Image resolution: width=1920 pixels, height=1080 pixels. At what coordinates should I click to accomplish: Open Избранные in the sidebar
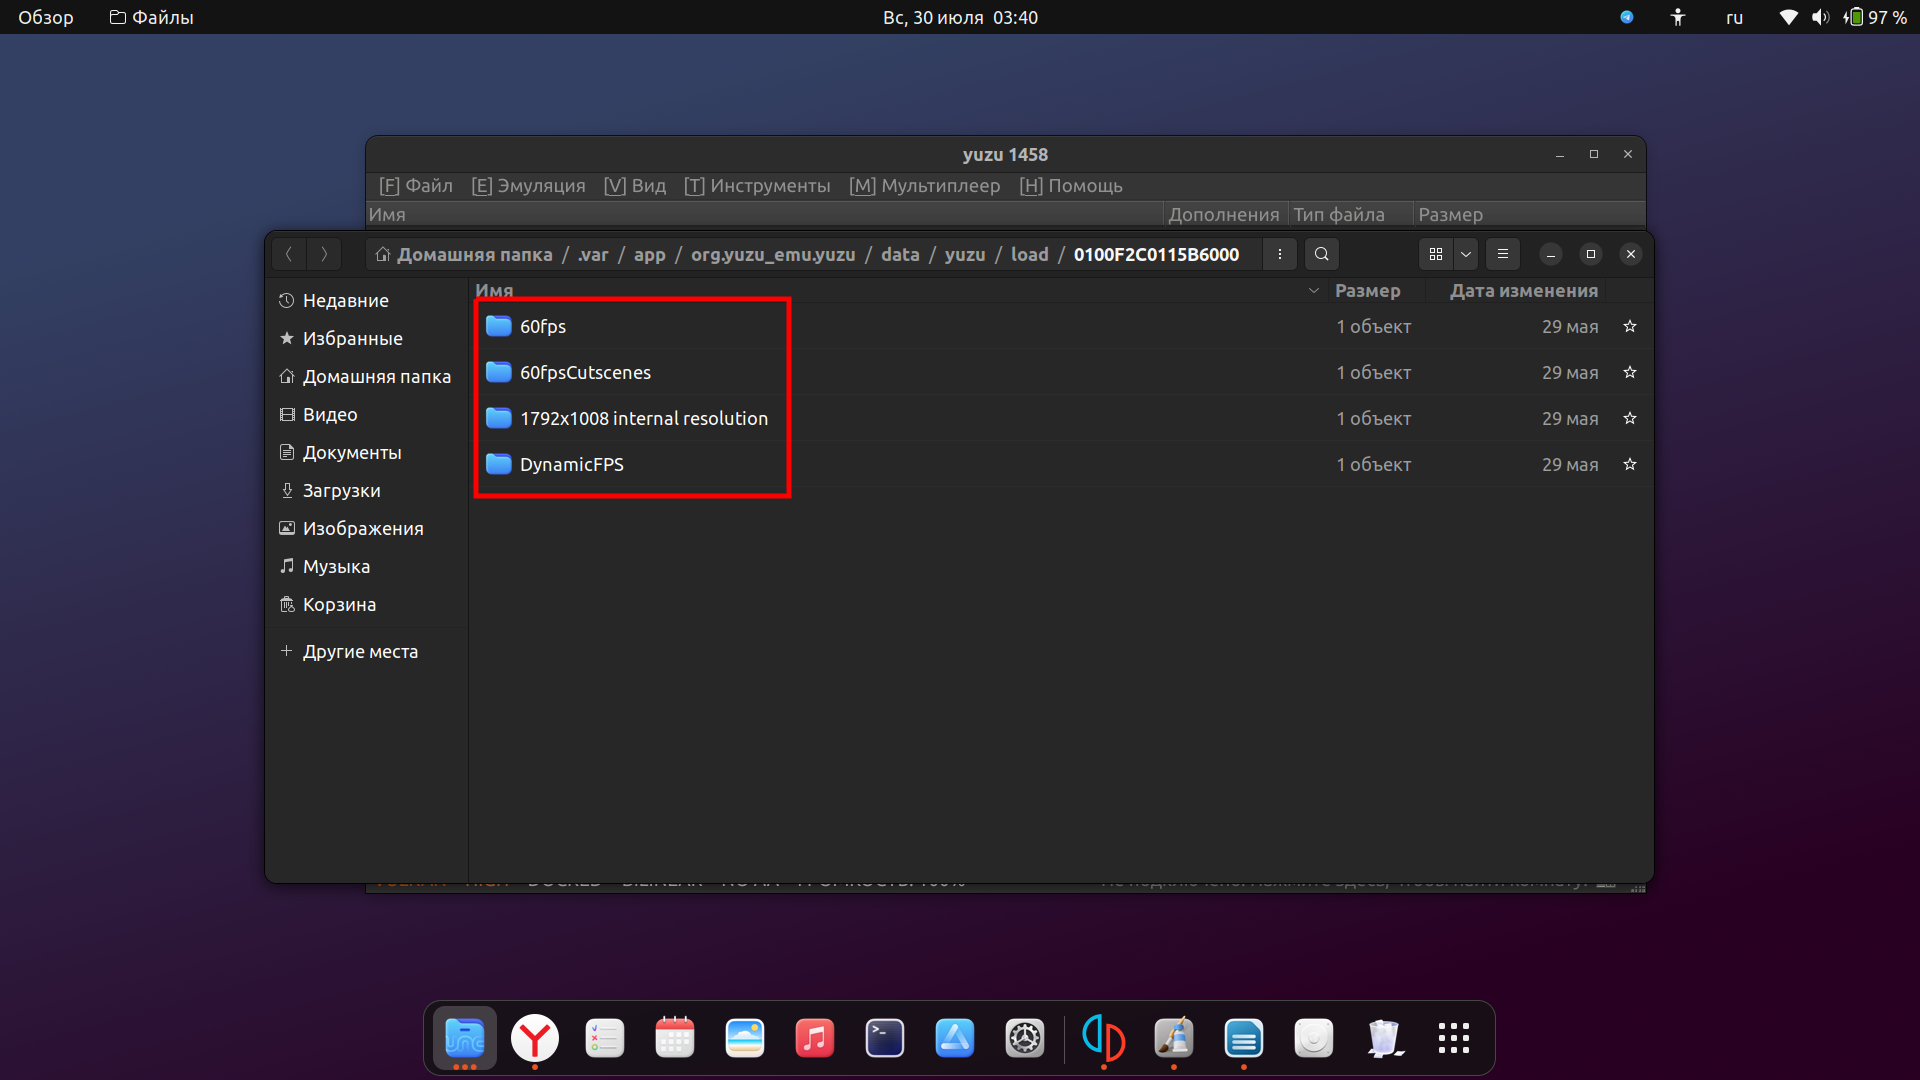click(x=367, y=338)
